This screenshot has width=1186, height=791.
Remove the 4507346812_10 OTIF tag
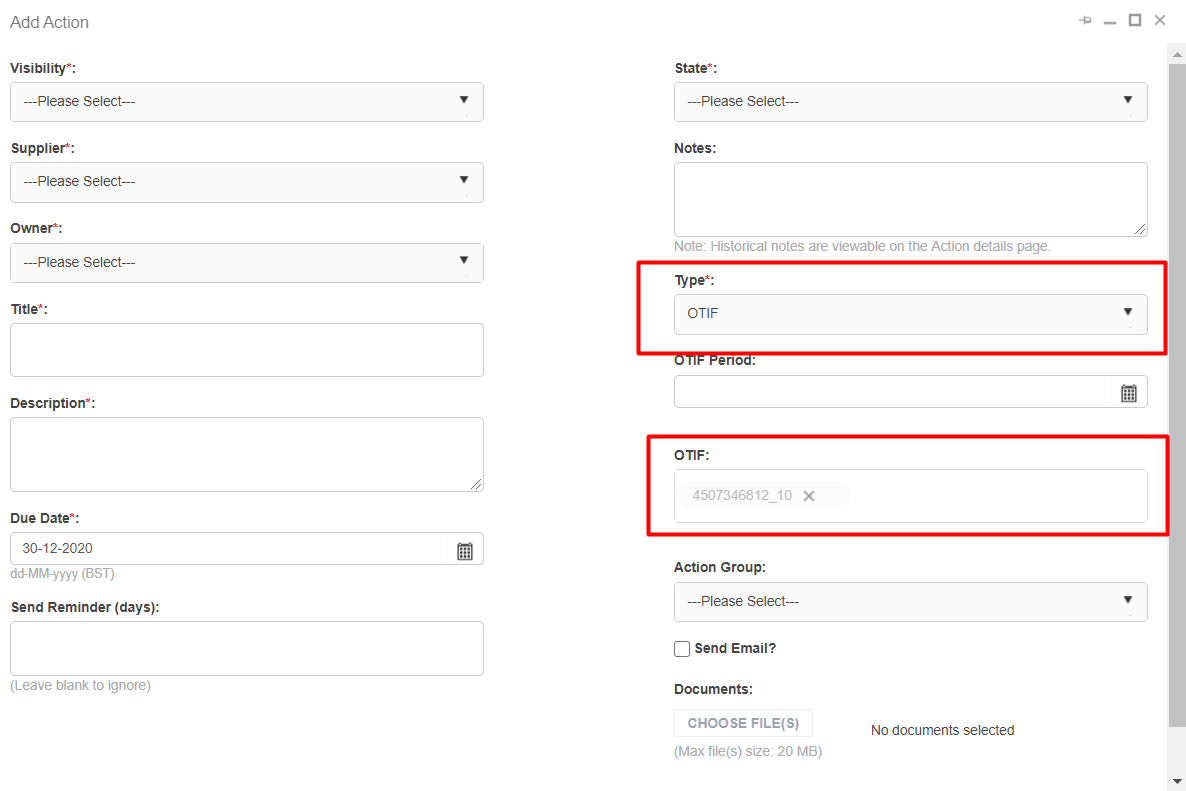coord(809,496)
